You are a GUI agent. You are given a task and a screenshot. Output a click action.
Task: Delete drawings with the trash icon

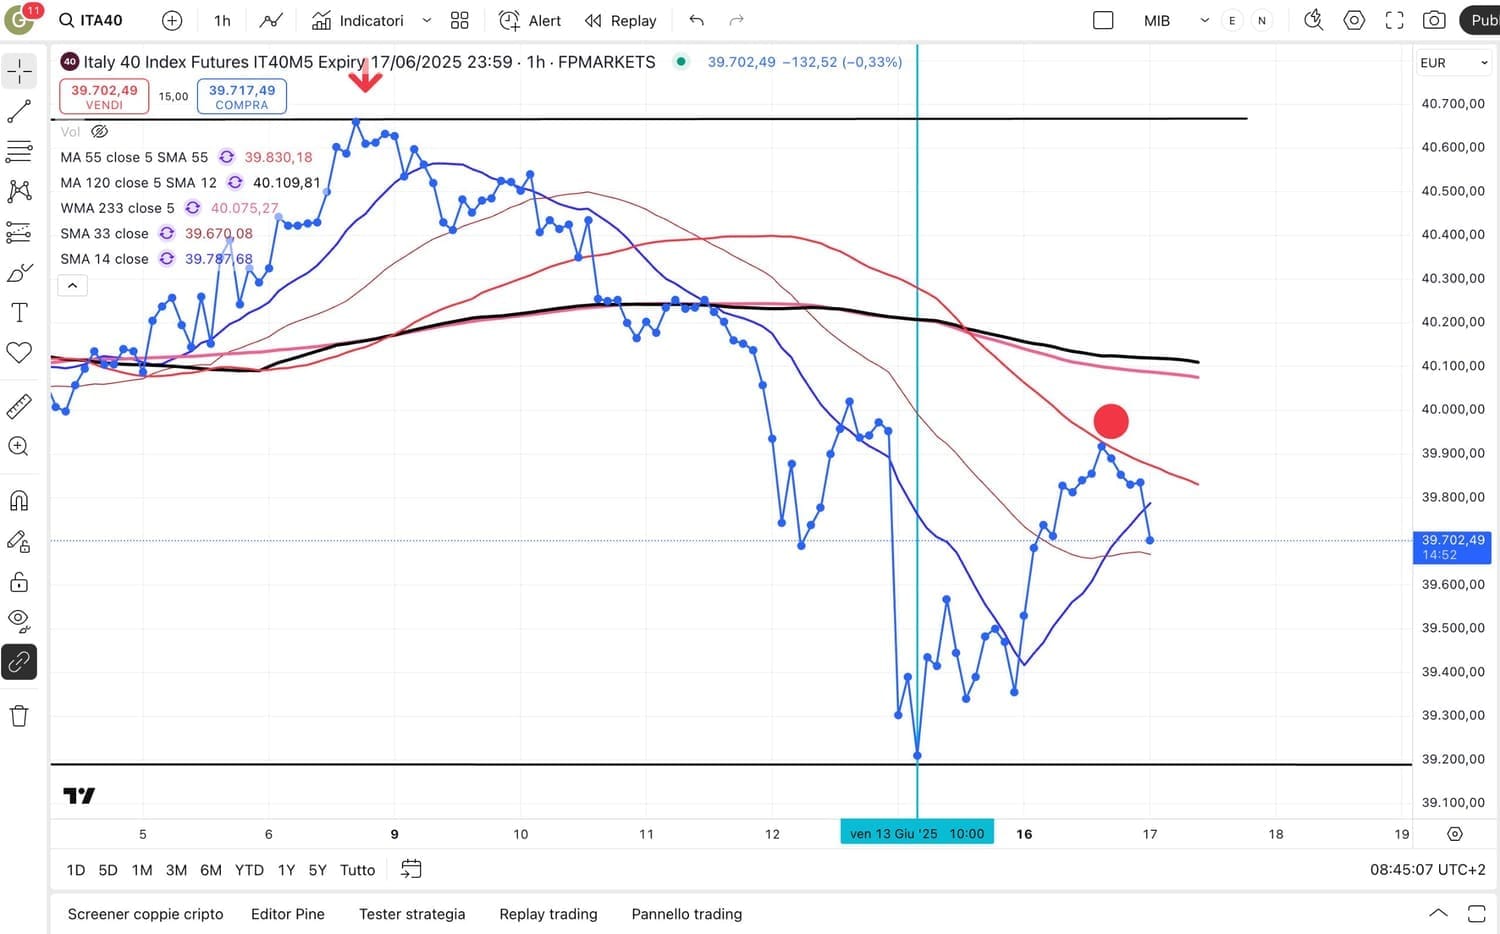tap(19, 716)
